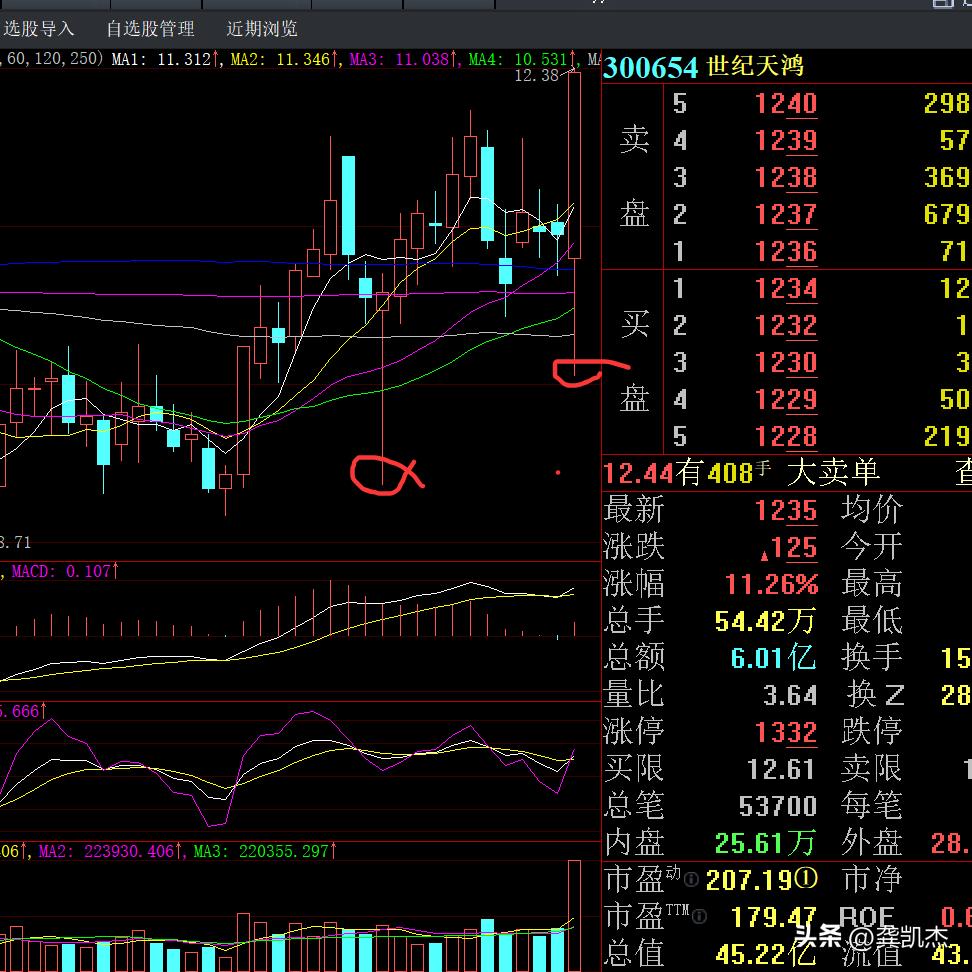This screenshot has height=972, width=972.
Task: Pick sell level 2 price 1237
Action: pos(785,215)
